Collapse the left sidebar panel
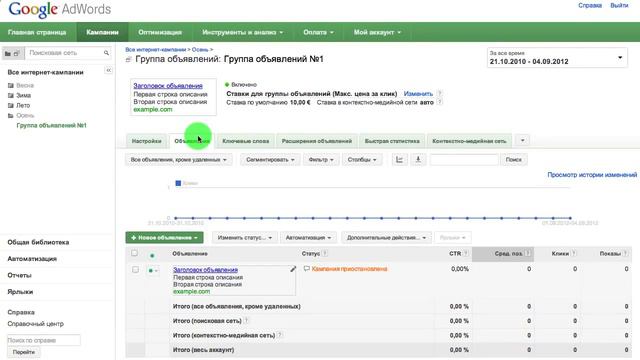This screenshot has width=640, height=360. [109, 70]
